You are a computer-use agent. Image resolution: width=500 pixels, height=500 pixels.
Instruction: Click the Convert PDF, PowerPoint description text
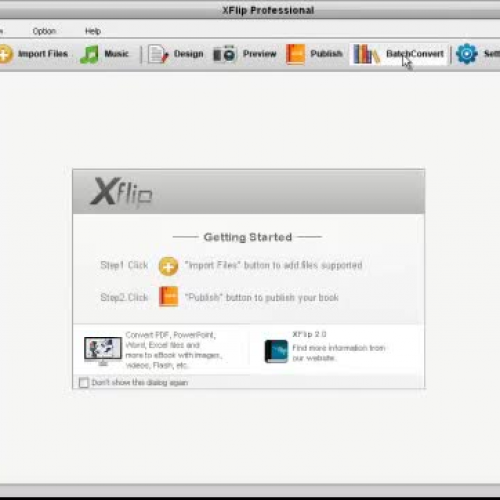(x=173, y=350)
